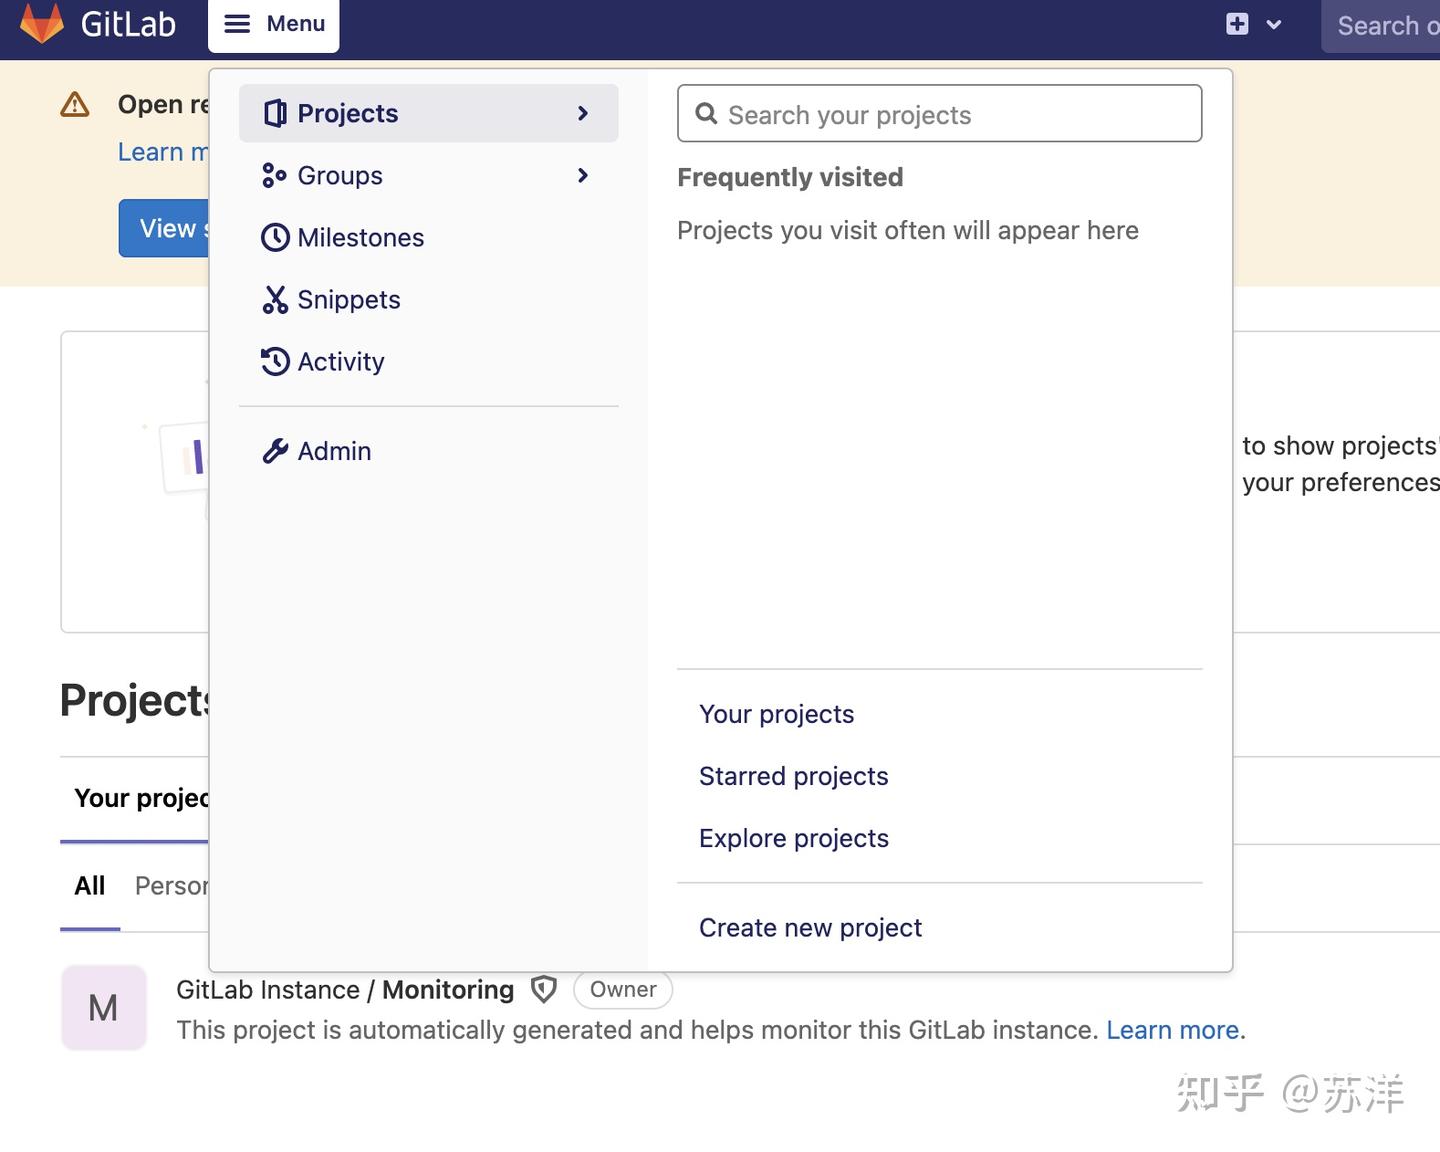
Task: Open the Menu navigation panel
Action: 273,23
